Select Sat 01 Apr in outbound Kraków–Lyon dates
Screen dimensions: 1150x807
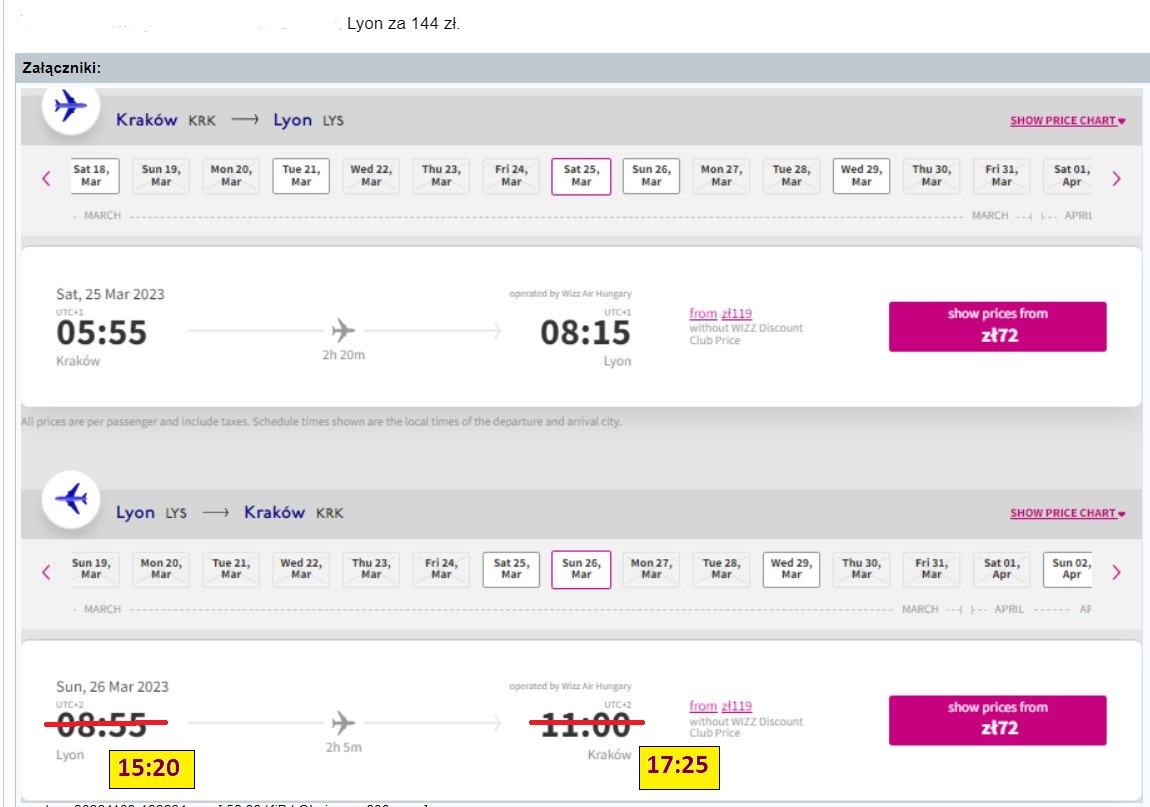coord(1068,176)
